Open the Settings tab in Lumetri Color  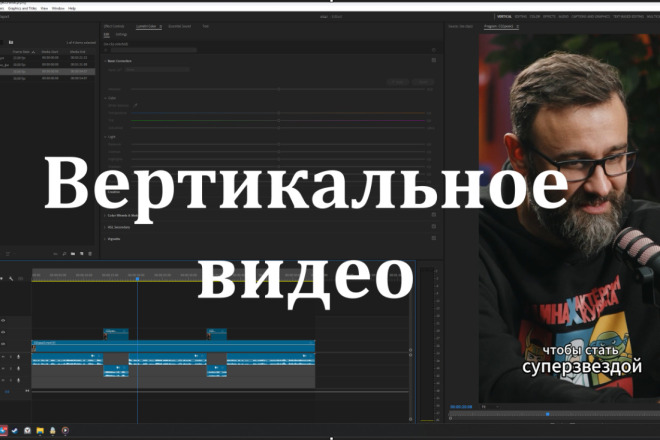point(121,35)
